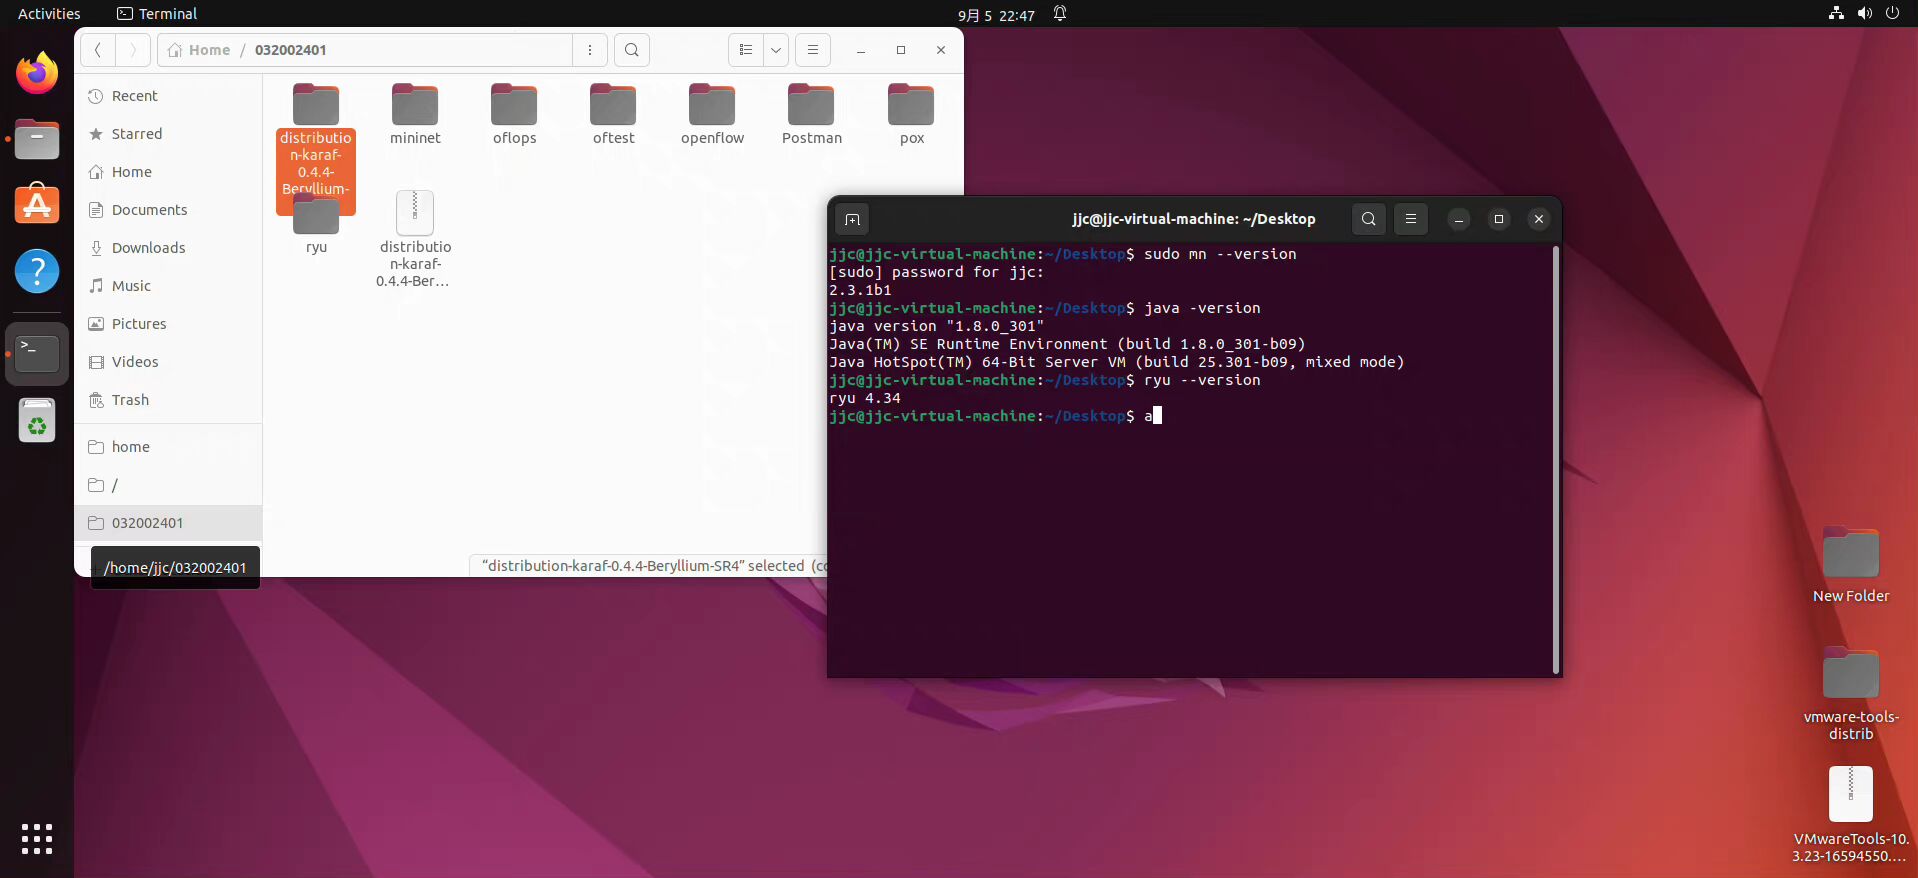The image size is (1918, 878).
Task: Open Files hamburger main menu
Action: pos(813,50)
